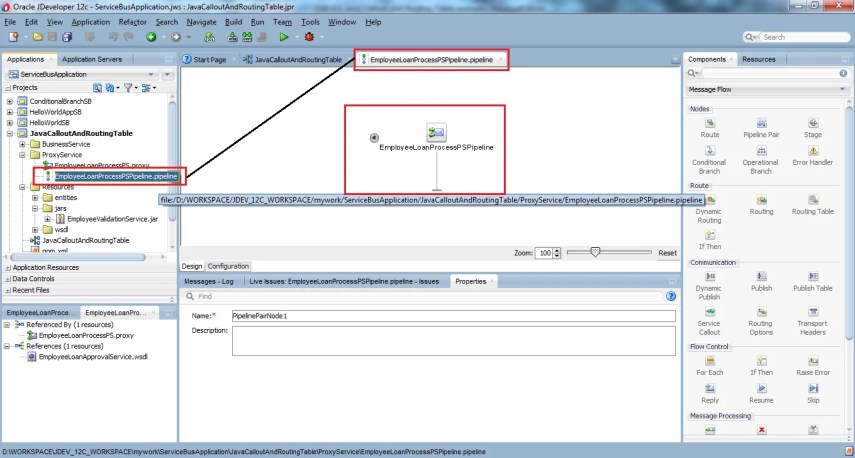This screenshot has height=458, width=855.
Task: Click the pipeline Name input field
Action: [x=454, y=316]
